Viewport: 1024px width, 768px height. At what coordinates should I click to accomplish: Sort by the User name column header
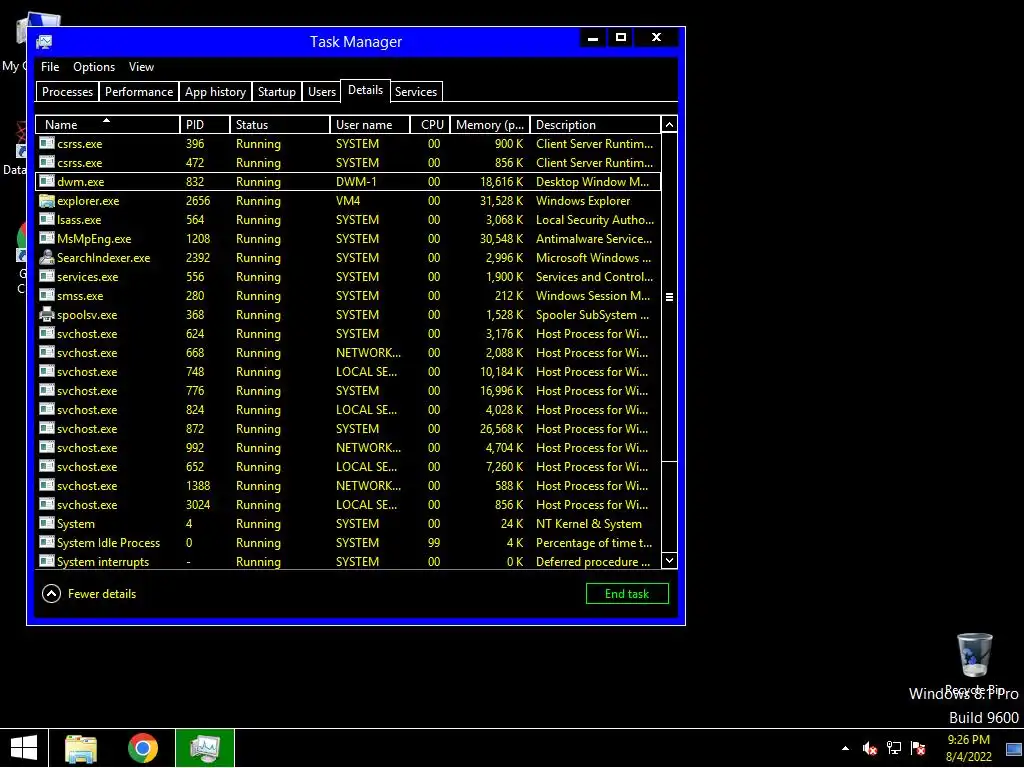(370, 124)
